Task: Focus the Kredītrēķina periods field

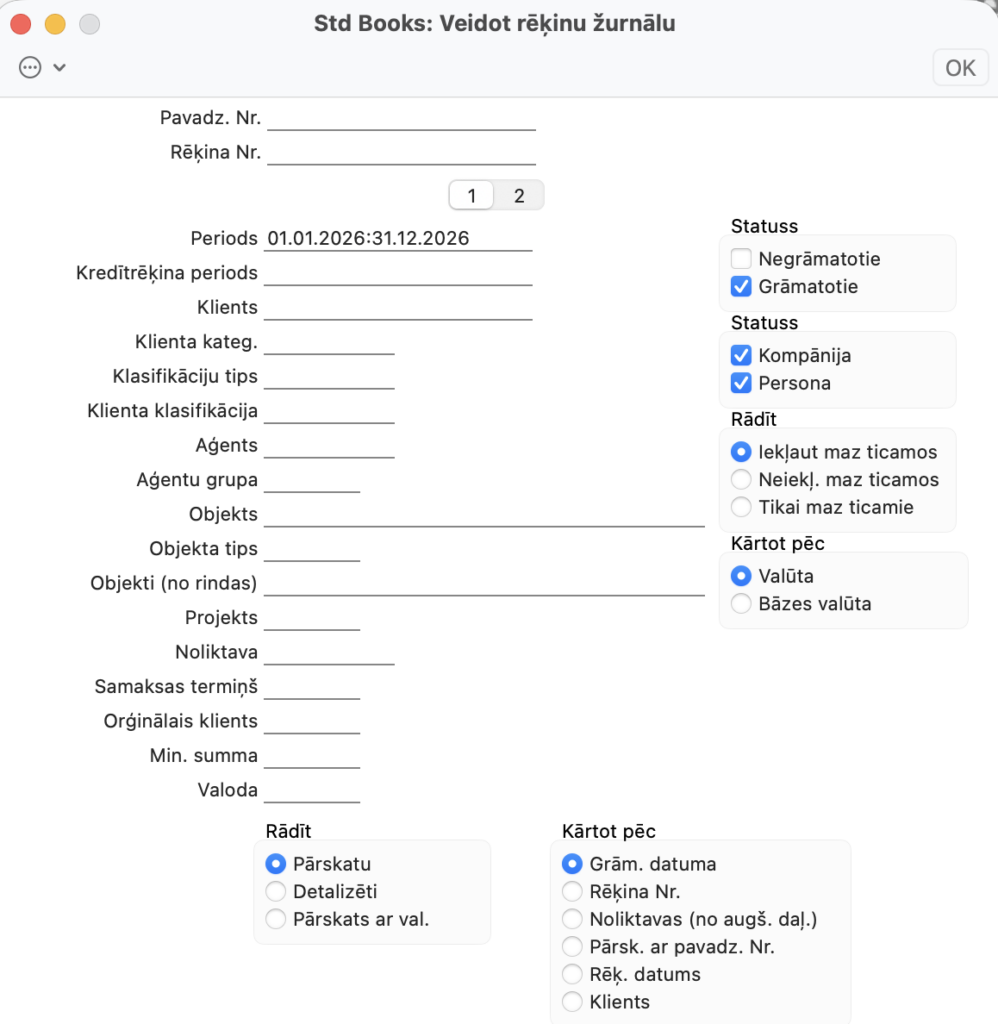Action: tap(398, 273)
